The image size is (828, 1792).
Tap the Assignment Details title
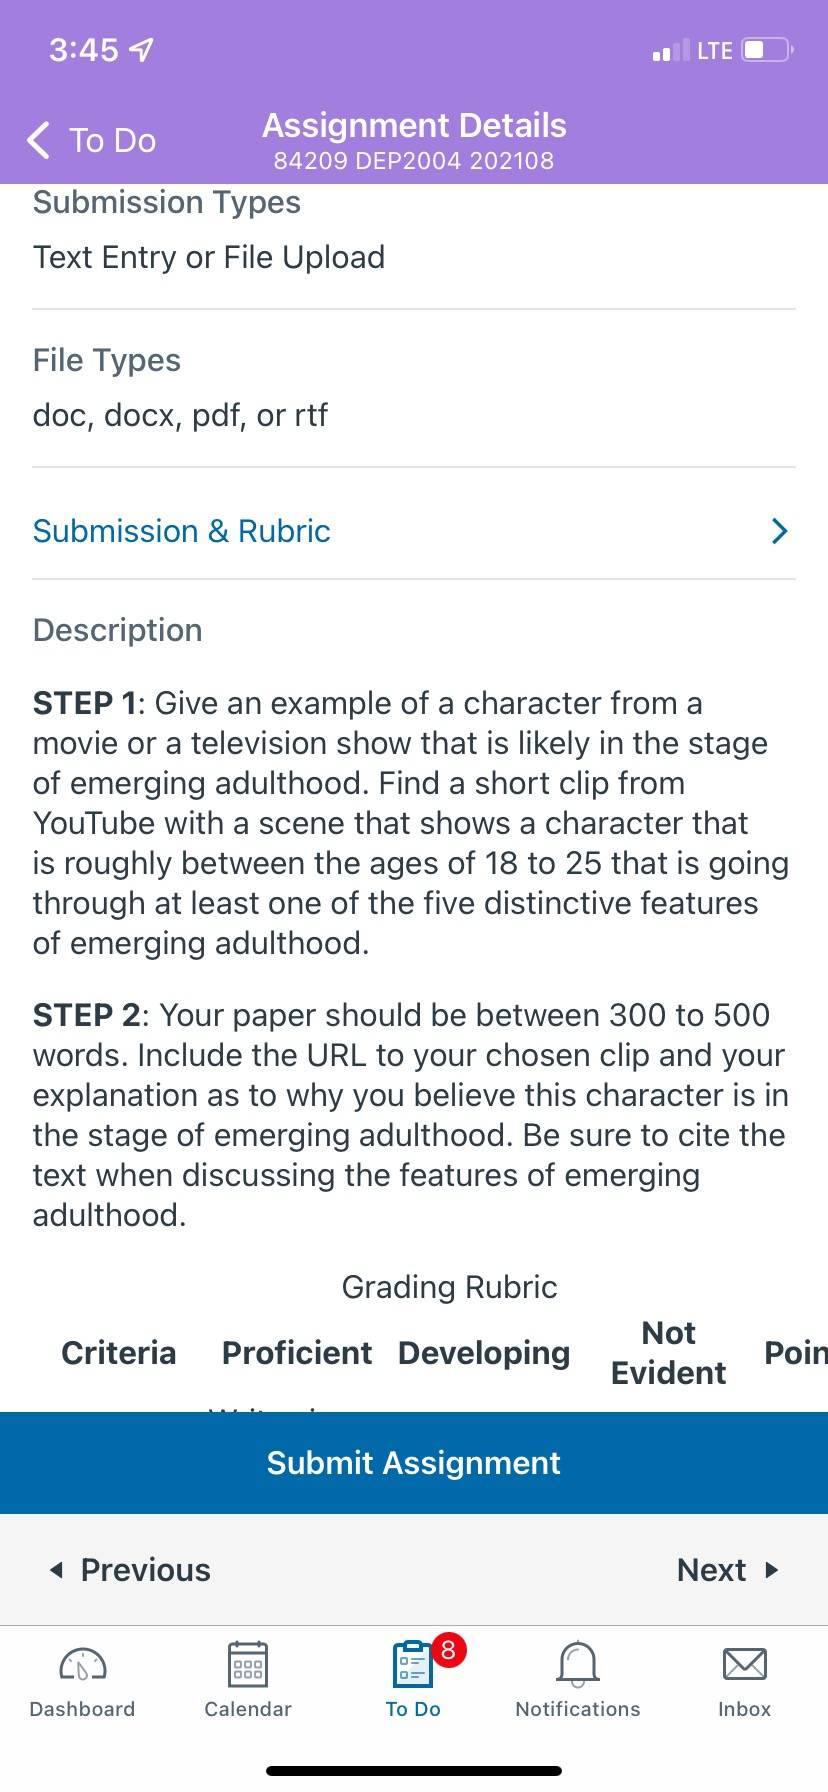[414, 126]
